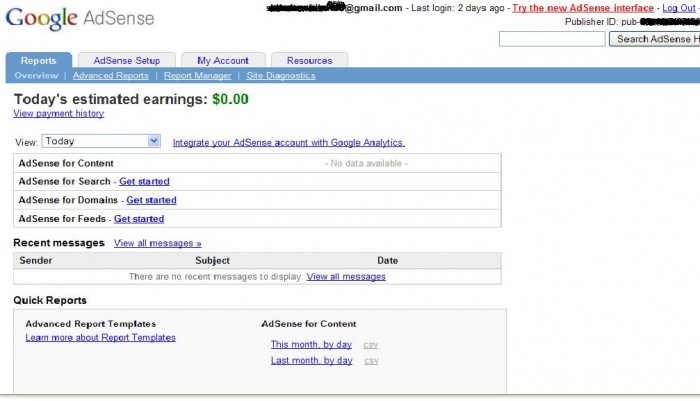Click the Advanced Report Templates heading
The height and width of the screenshot is (401, 700).
click(91, 324)
